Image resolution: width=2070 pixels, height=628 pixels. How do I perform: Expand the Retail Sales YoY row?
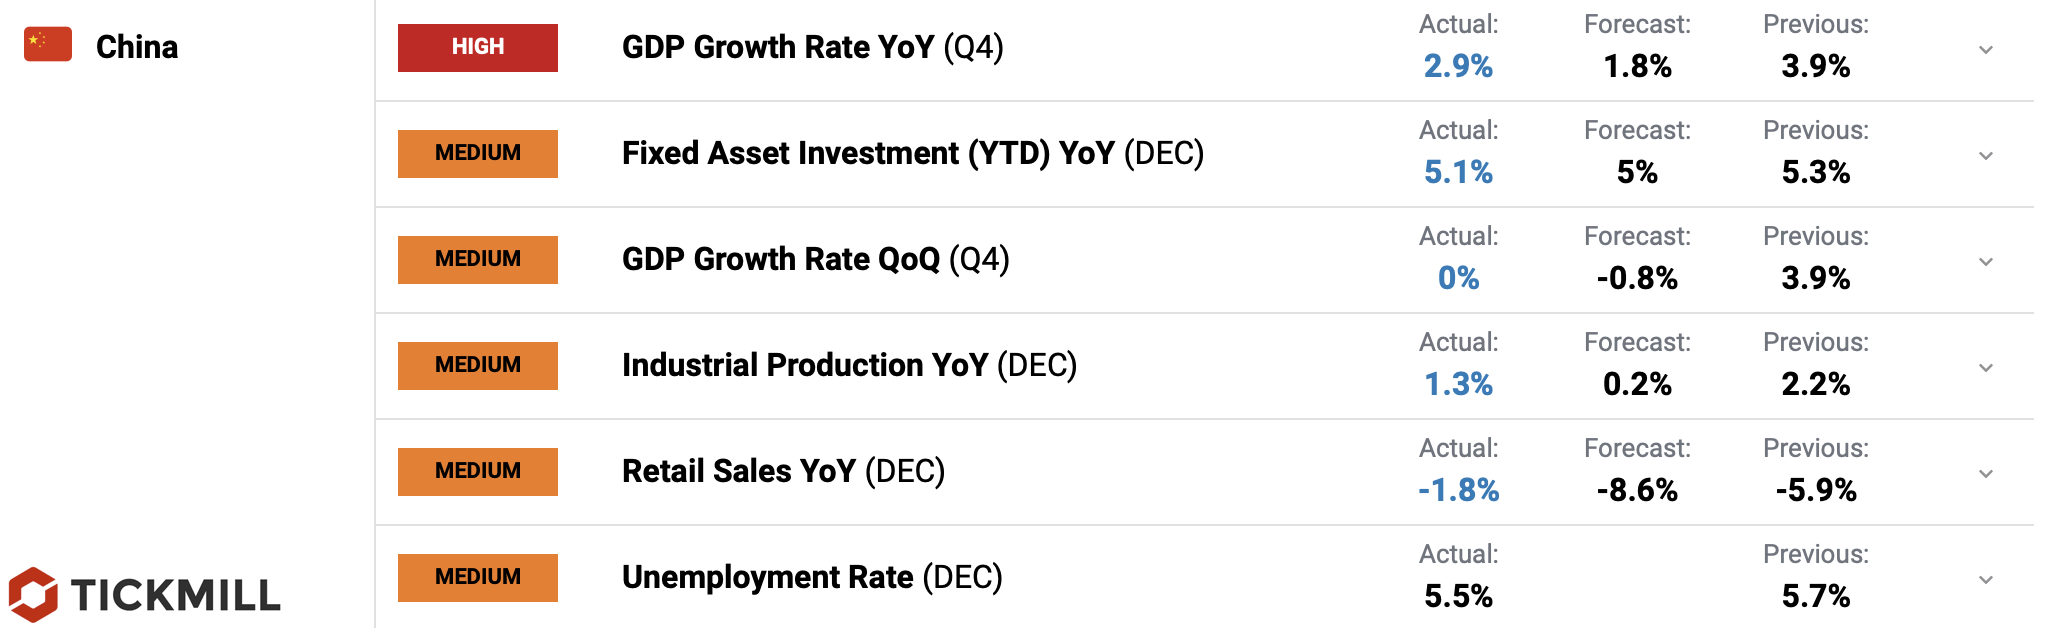pos(1986,474)
